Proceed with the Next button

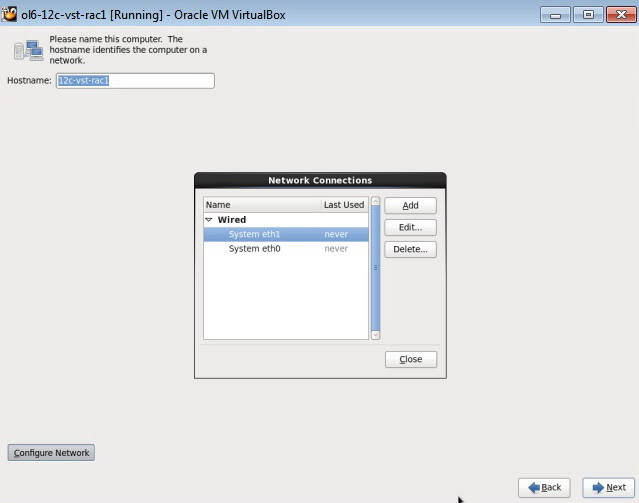pyautogui.click(x=608, y=488)
